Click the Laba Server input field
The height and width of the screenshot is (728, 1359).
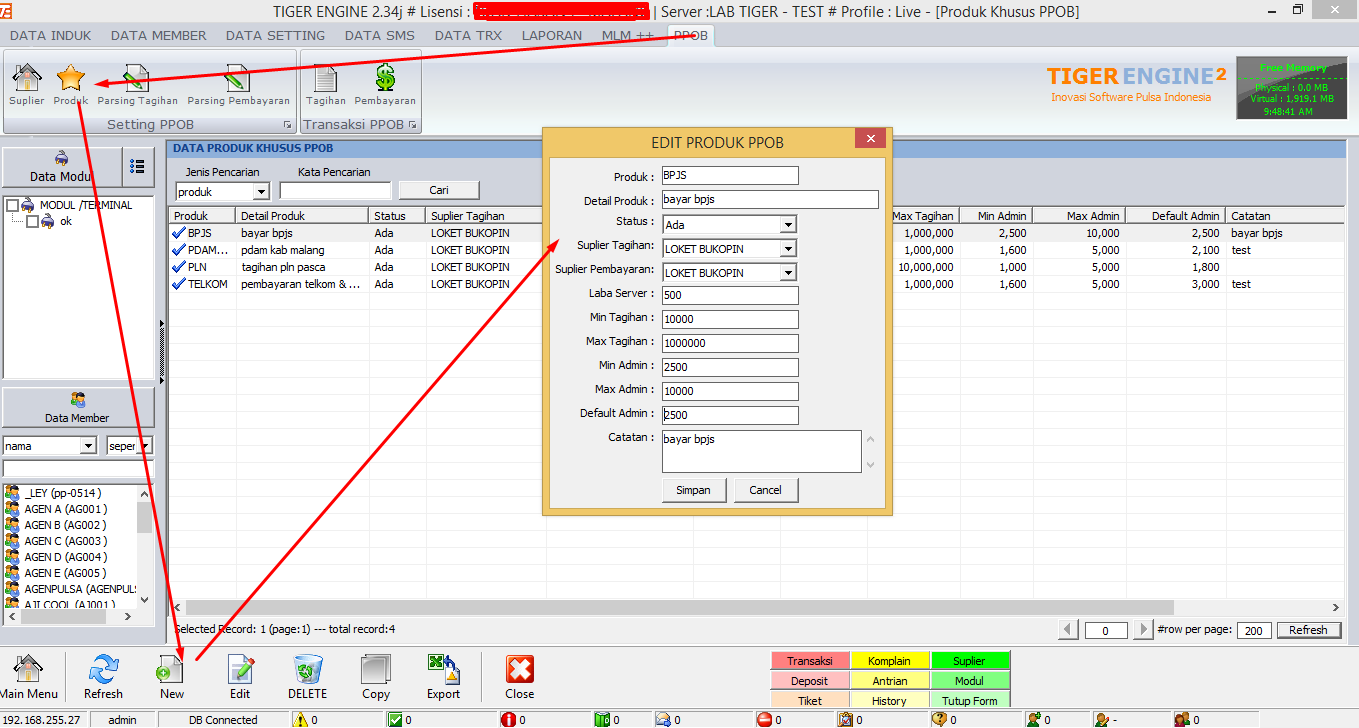(730, 295)
